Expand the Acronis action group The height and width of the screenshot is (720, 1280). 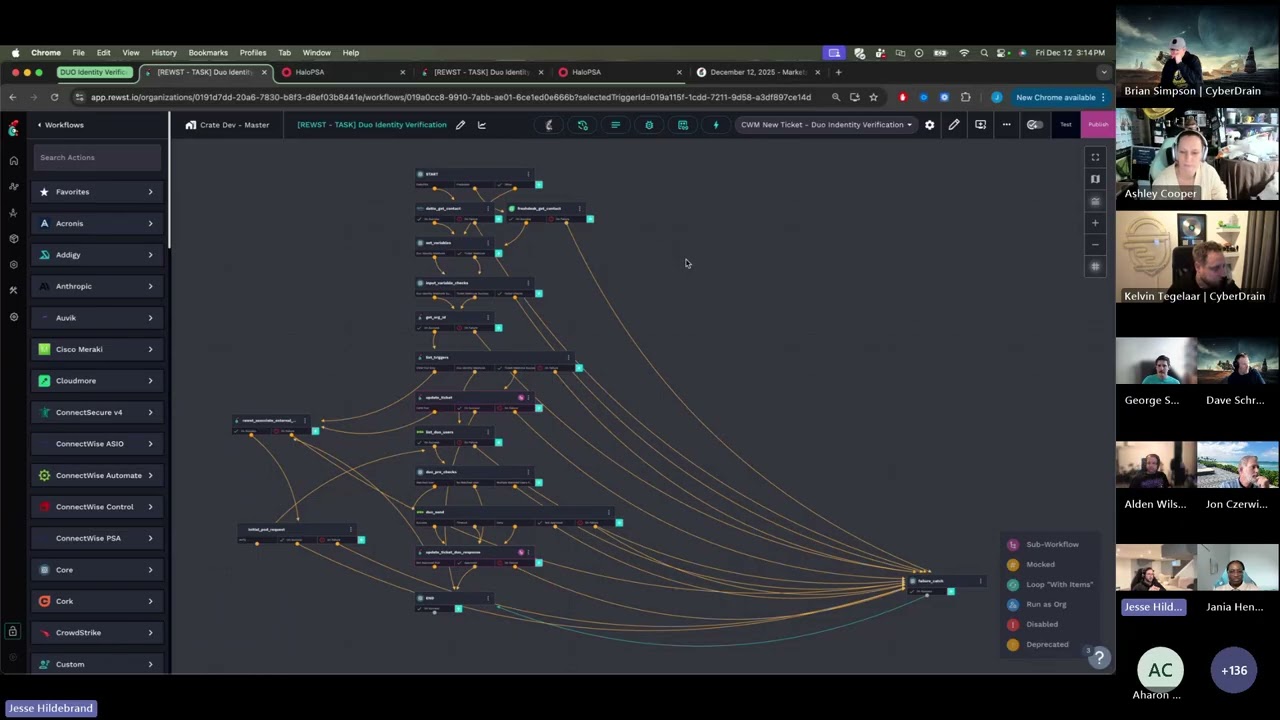pyautogui.click(x=97, y=223)
